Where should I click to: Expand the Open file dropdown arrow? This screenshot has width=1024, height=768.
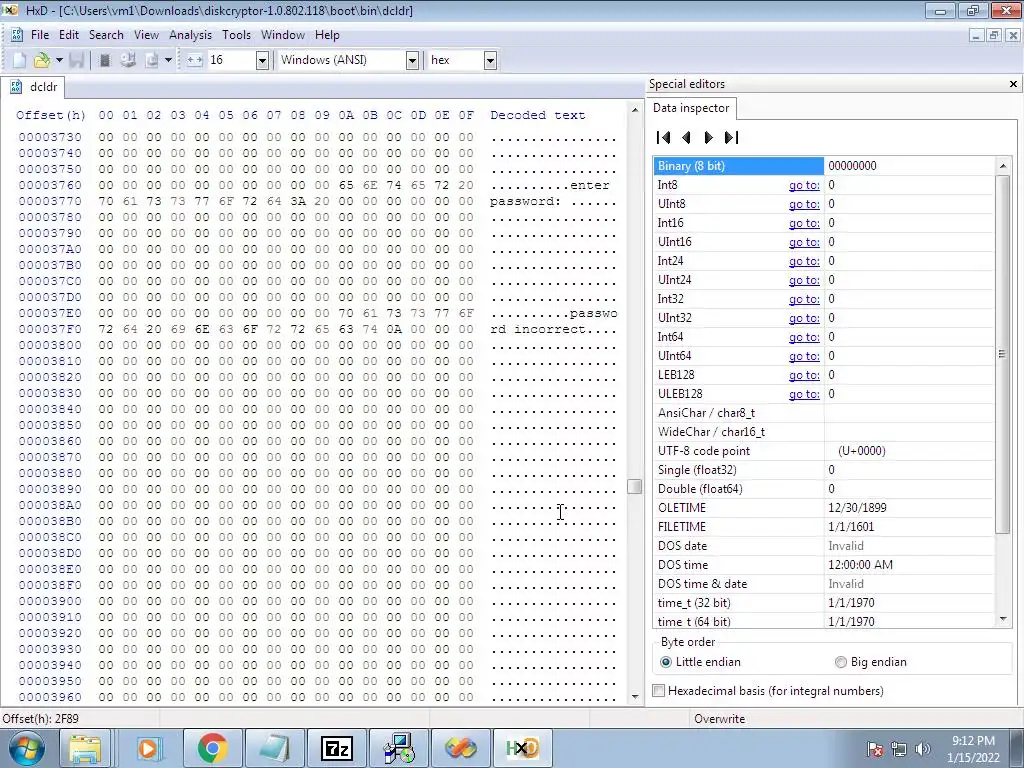point(59,60)
